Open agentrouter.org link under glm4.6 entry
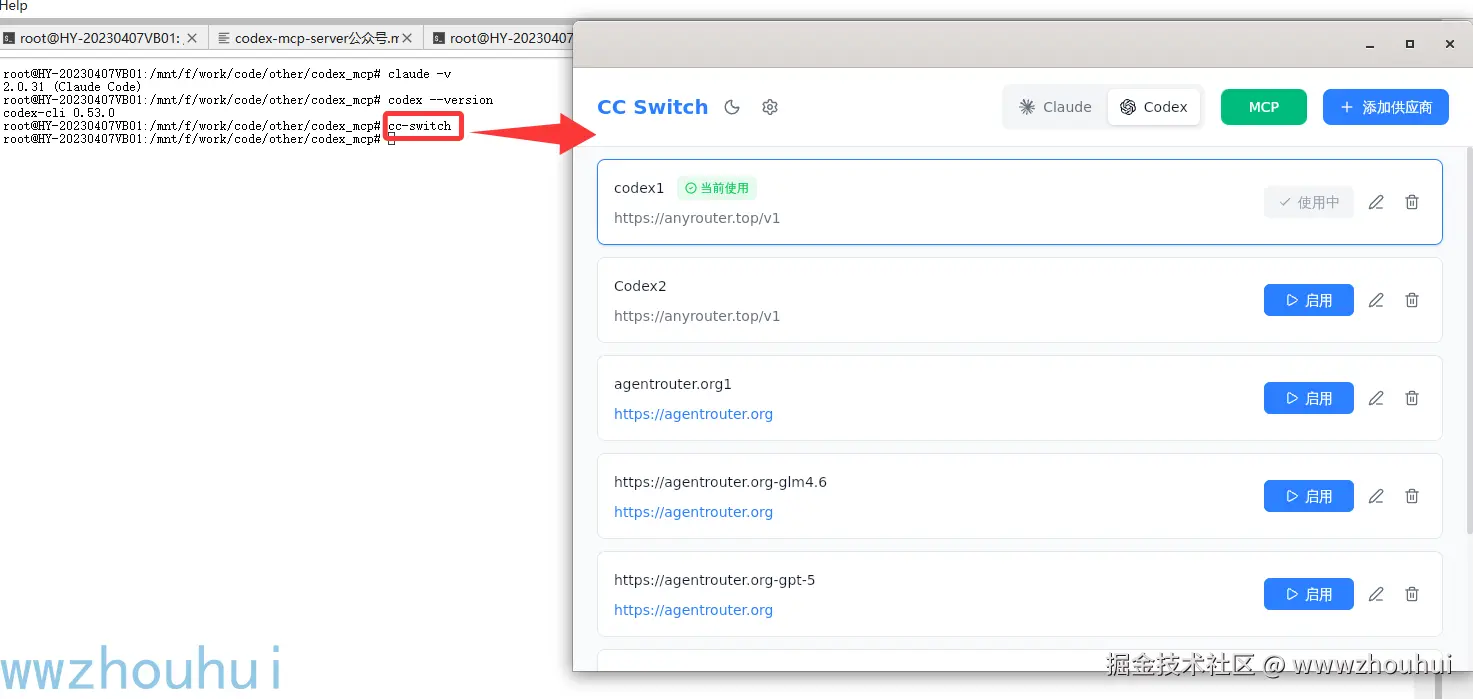Image resolution: width=1473 pixels, height=699 pixels. [x=693, y=512]
